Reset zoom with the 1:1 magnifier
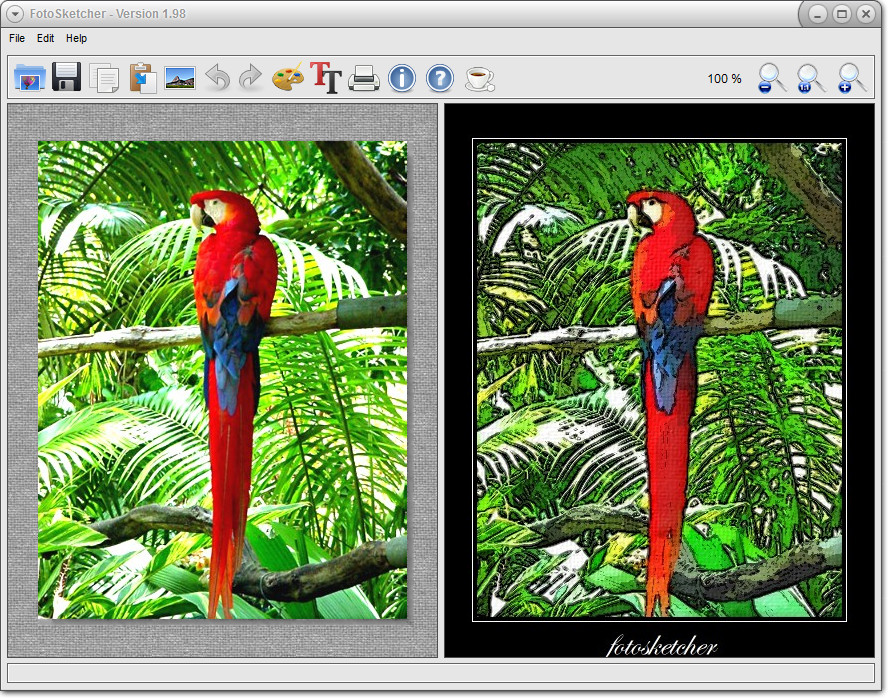The height and width of the screenshot is (699, 888). [x=812, y=78]
